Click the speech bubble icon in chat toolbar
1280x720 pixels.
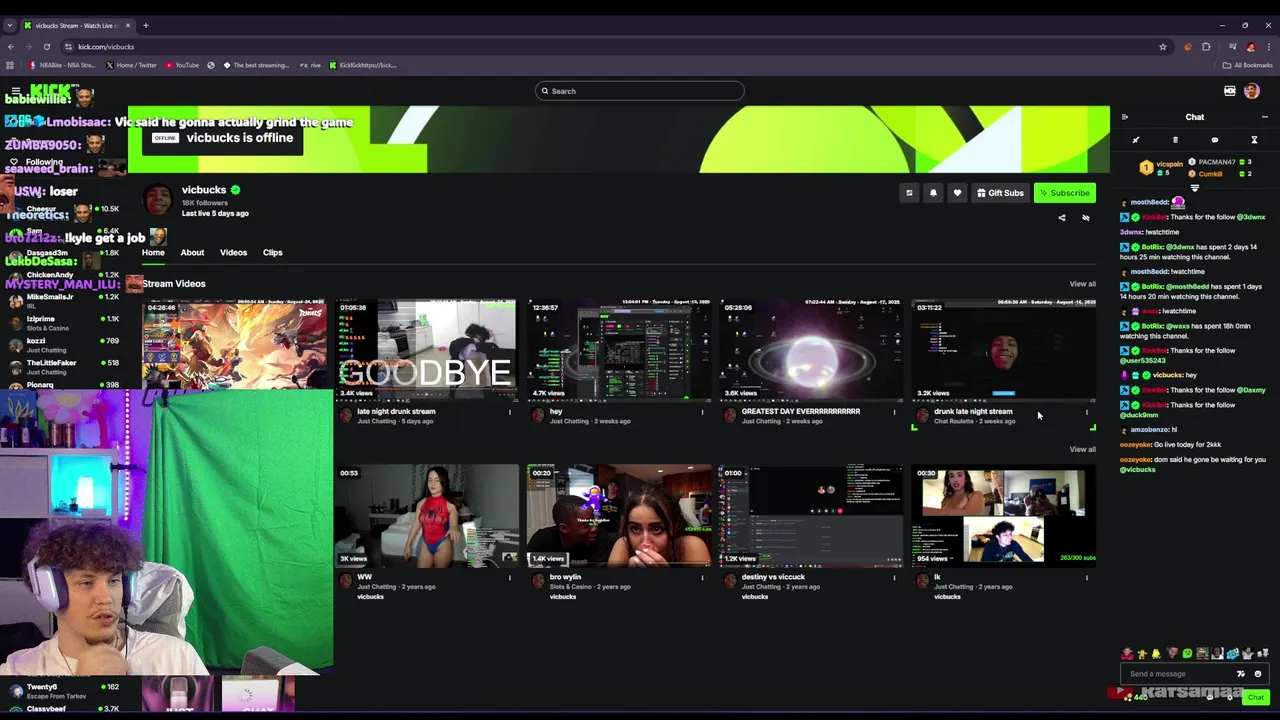[1215, 140]
